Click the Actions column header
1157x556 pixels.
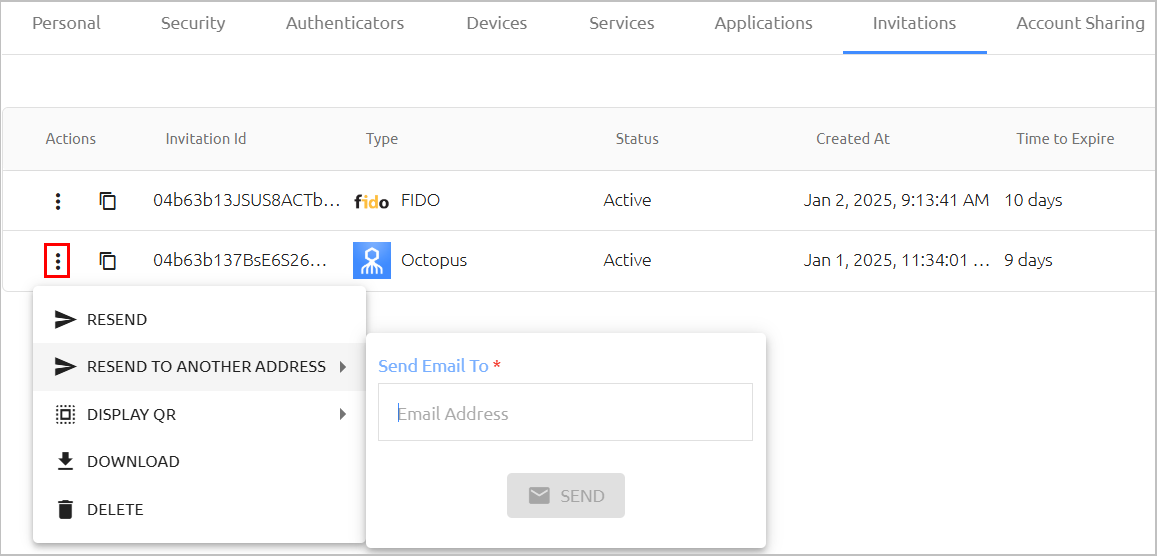click(x=71, y=139)
